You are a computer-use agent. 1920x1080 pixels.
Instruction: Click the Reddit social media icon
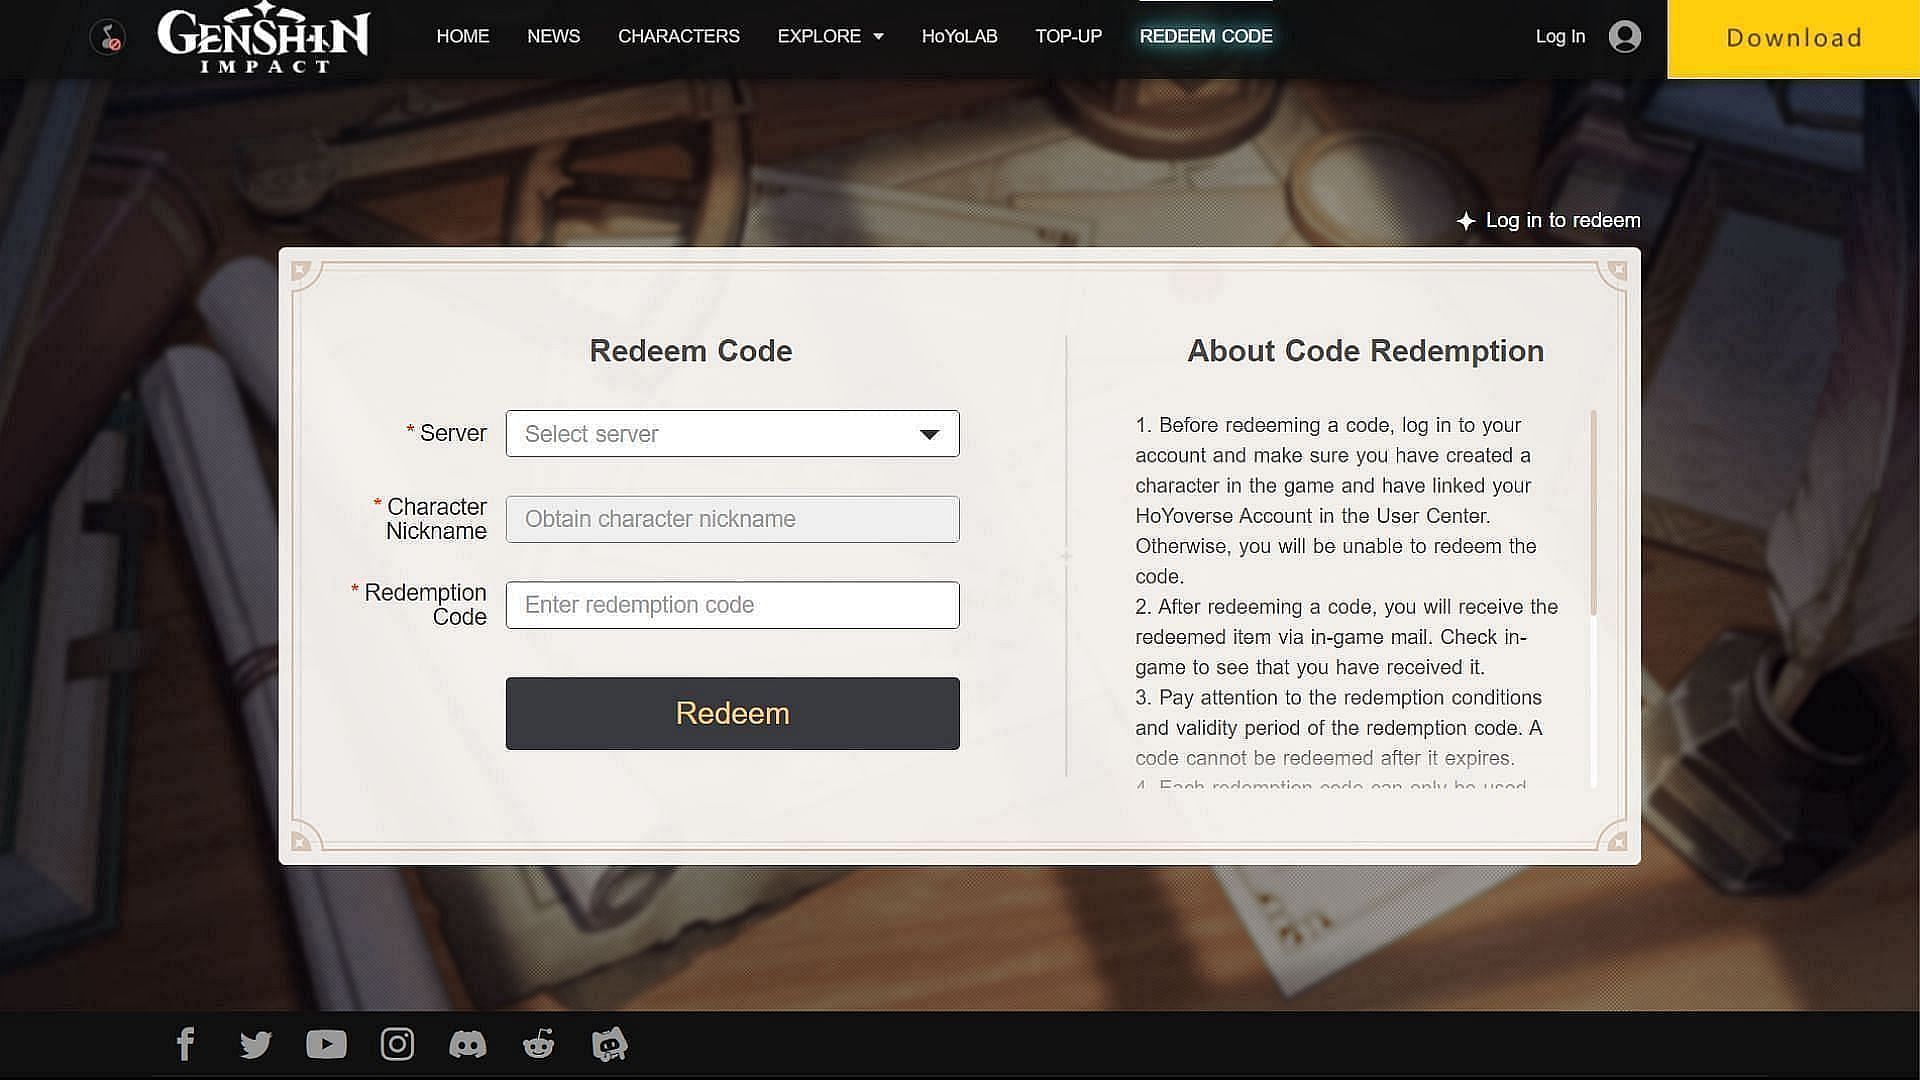coord(538,1044)
